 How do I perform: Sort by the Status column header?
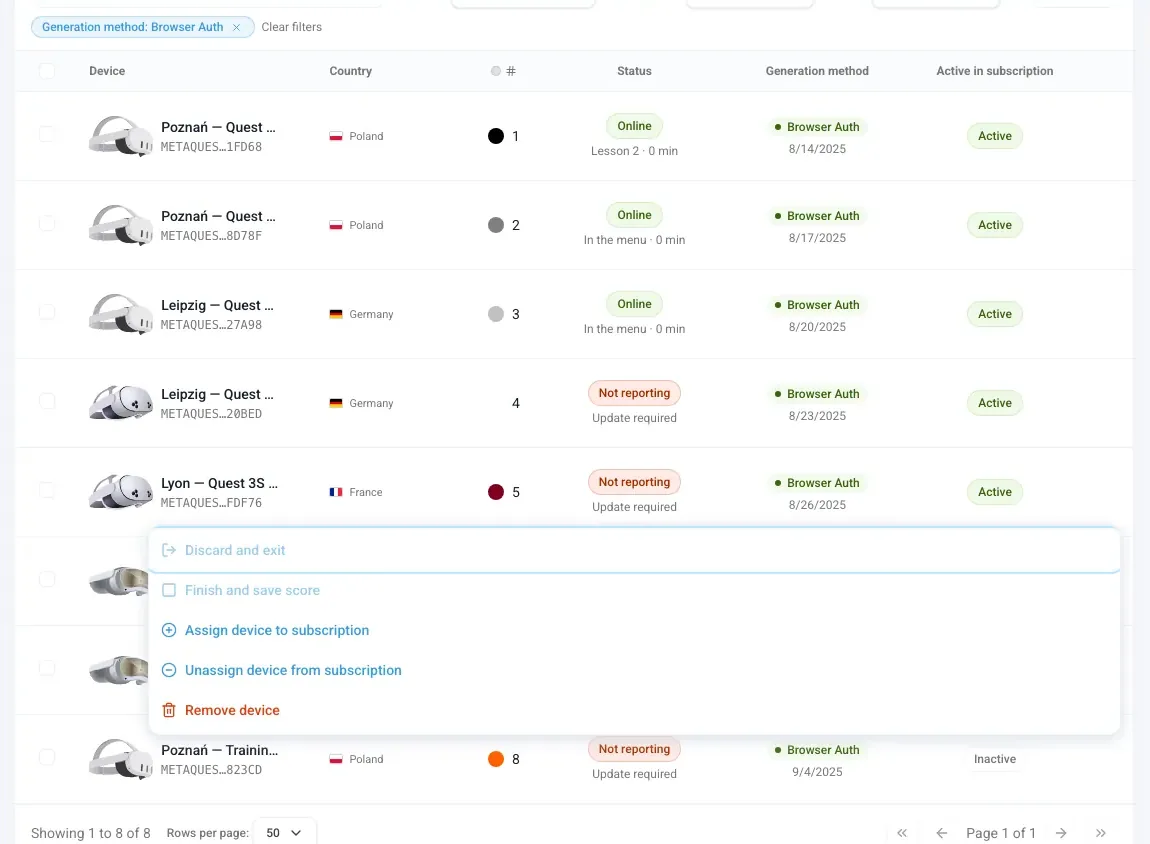[x=634, y=71]
